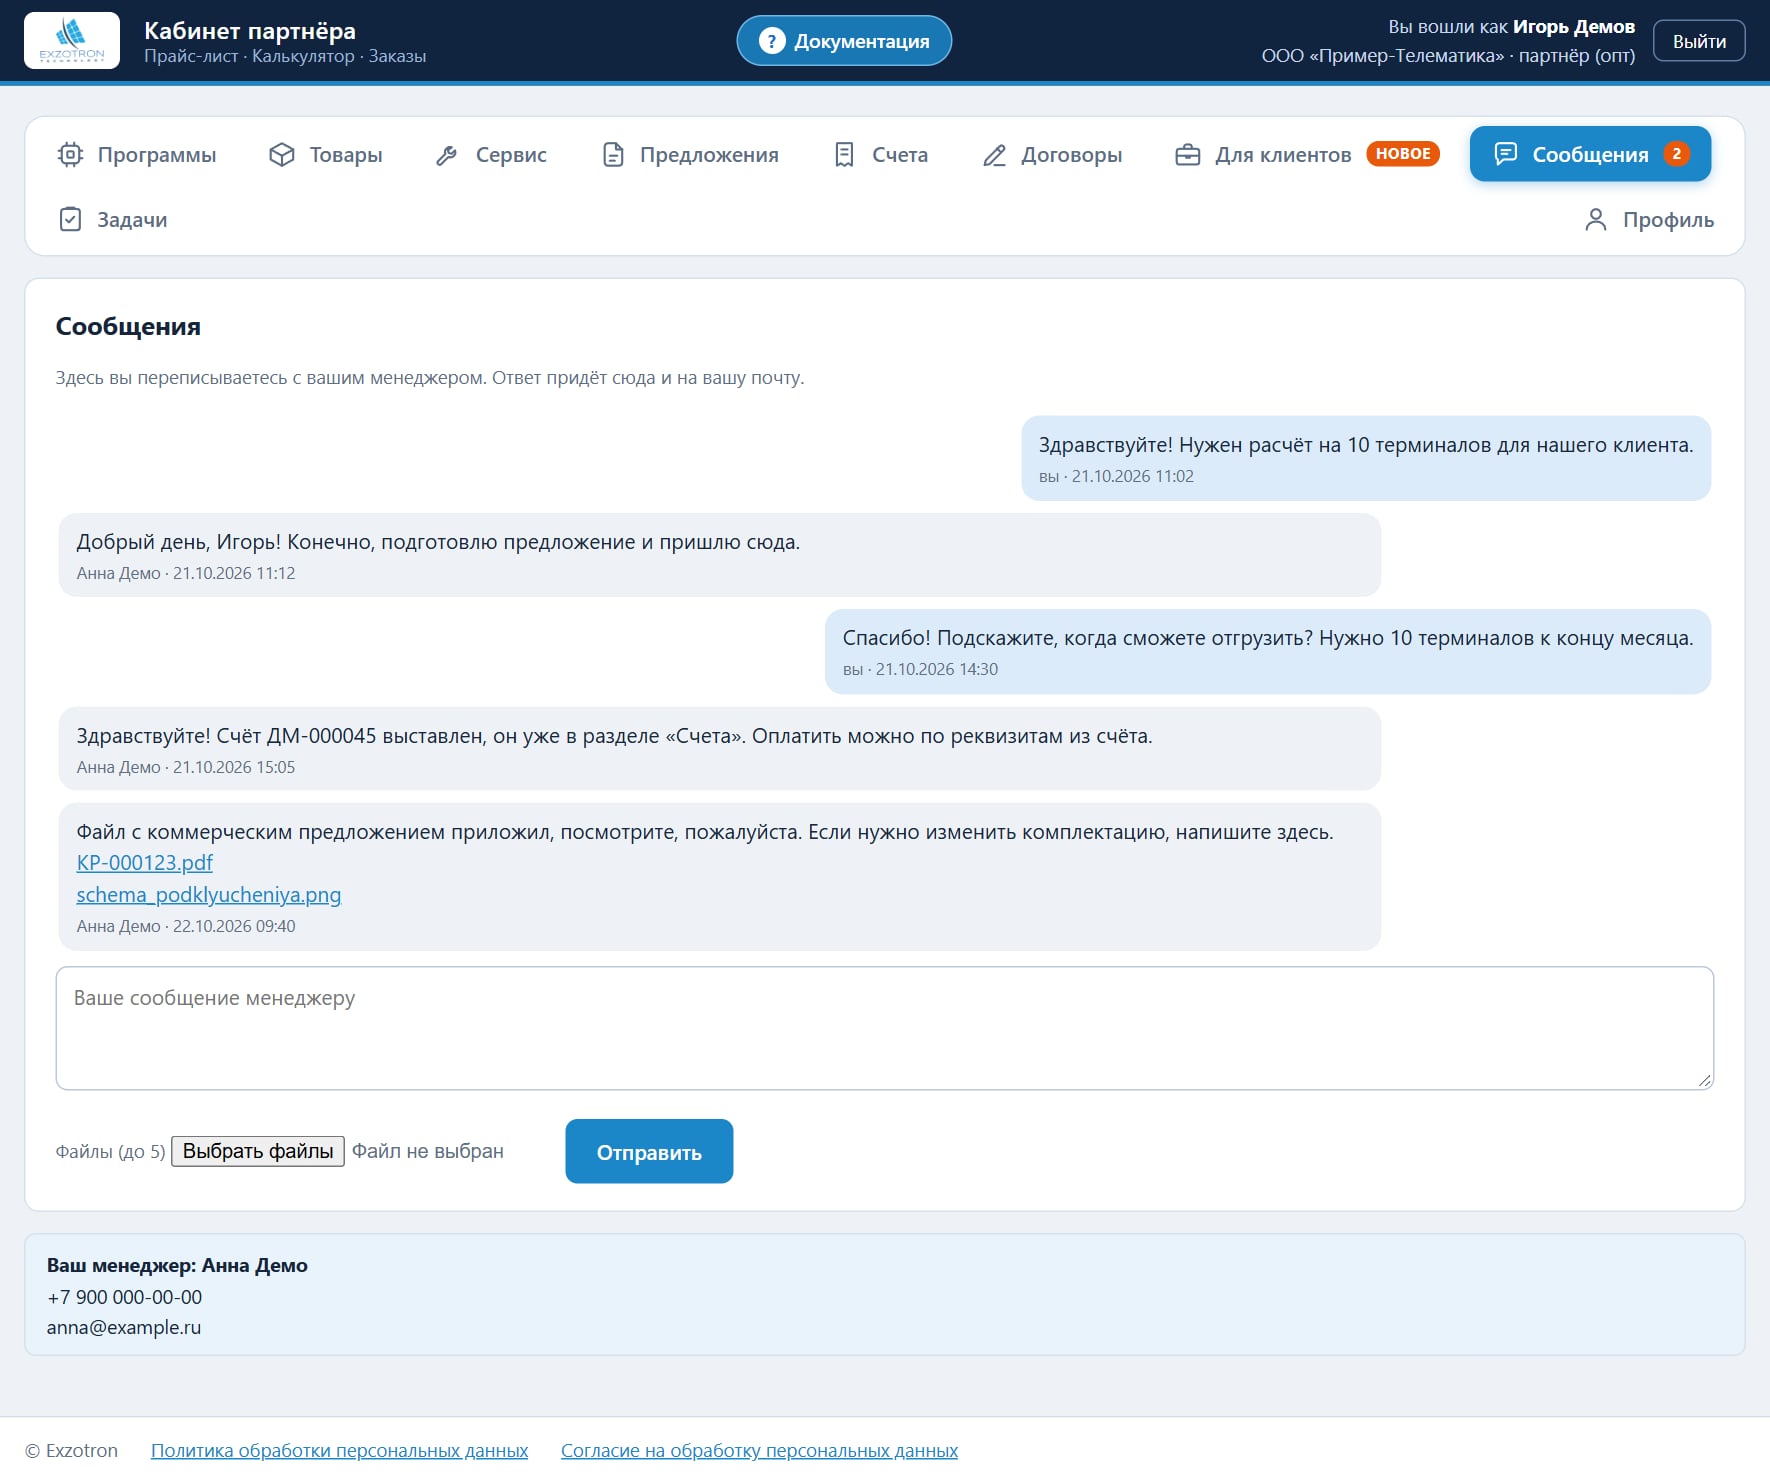This screenshot has width=1770, height=1482.
Task: Click the Профиль person icon
Action: pyautogui.click(x=1596, y=219)
